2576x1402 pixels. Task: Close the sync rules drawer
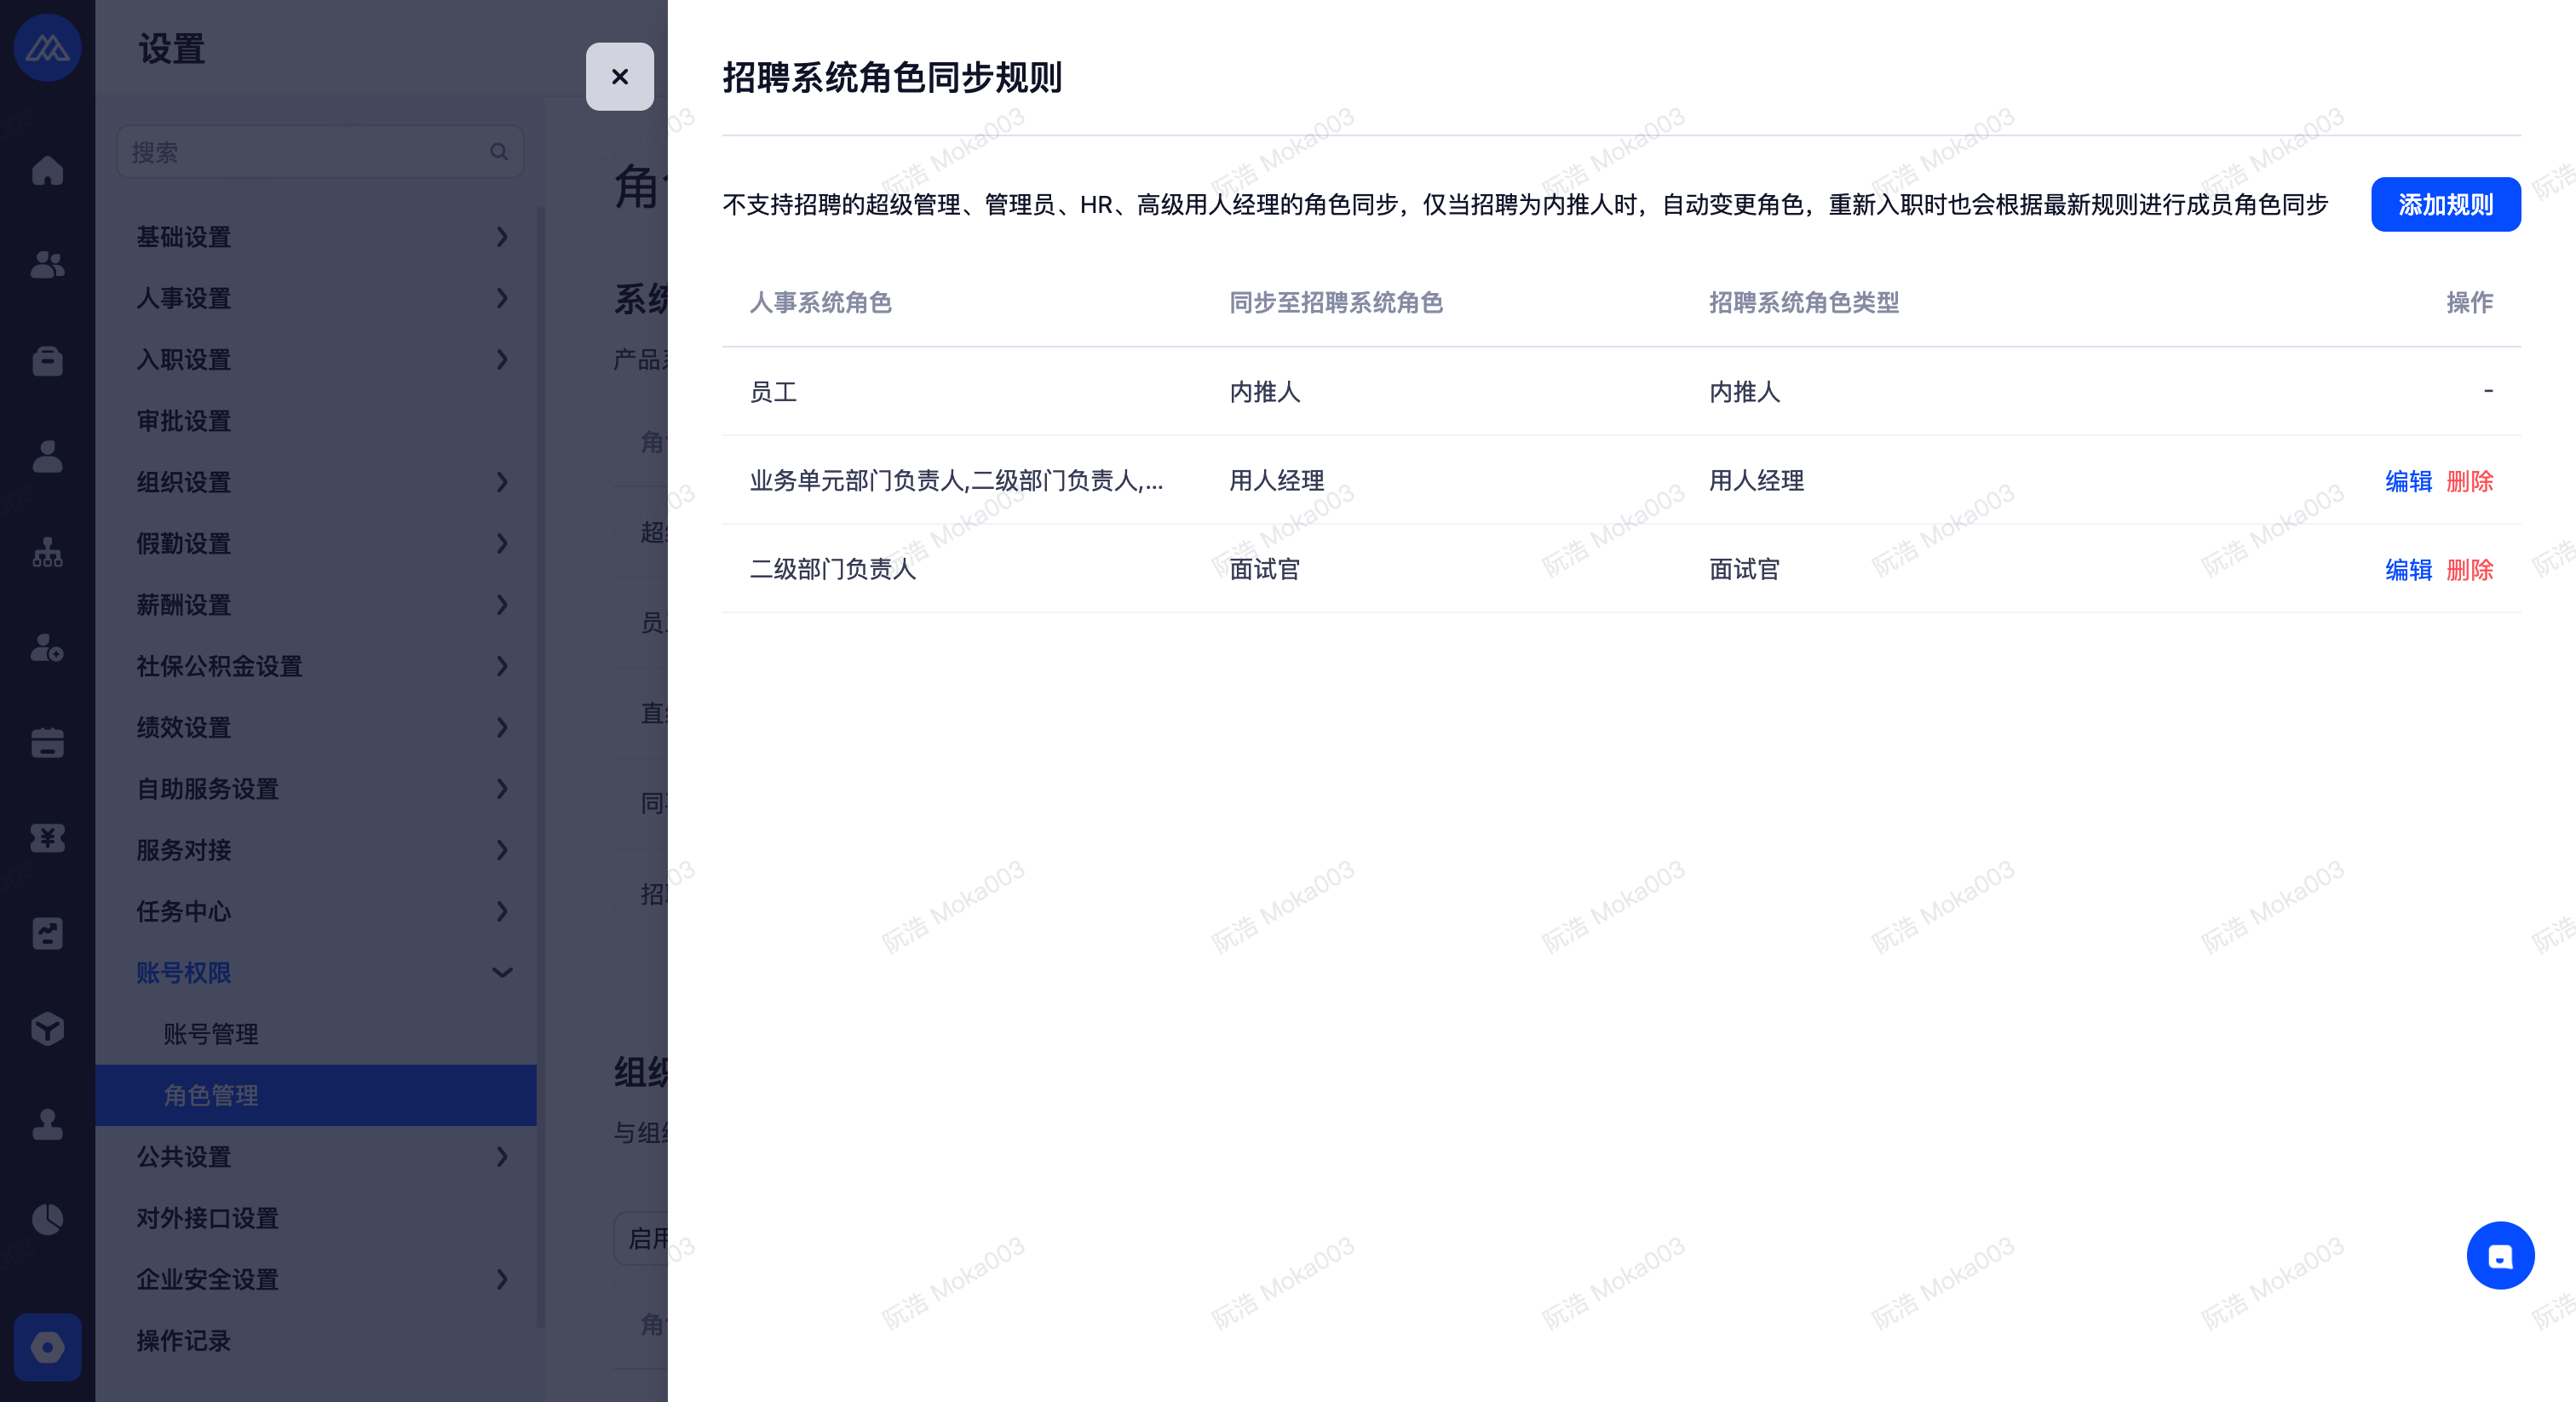619,77
